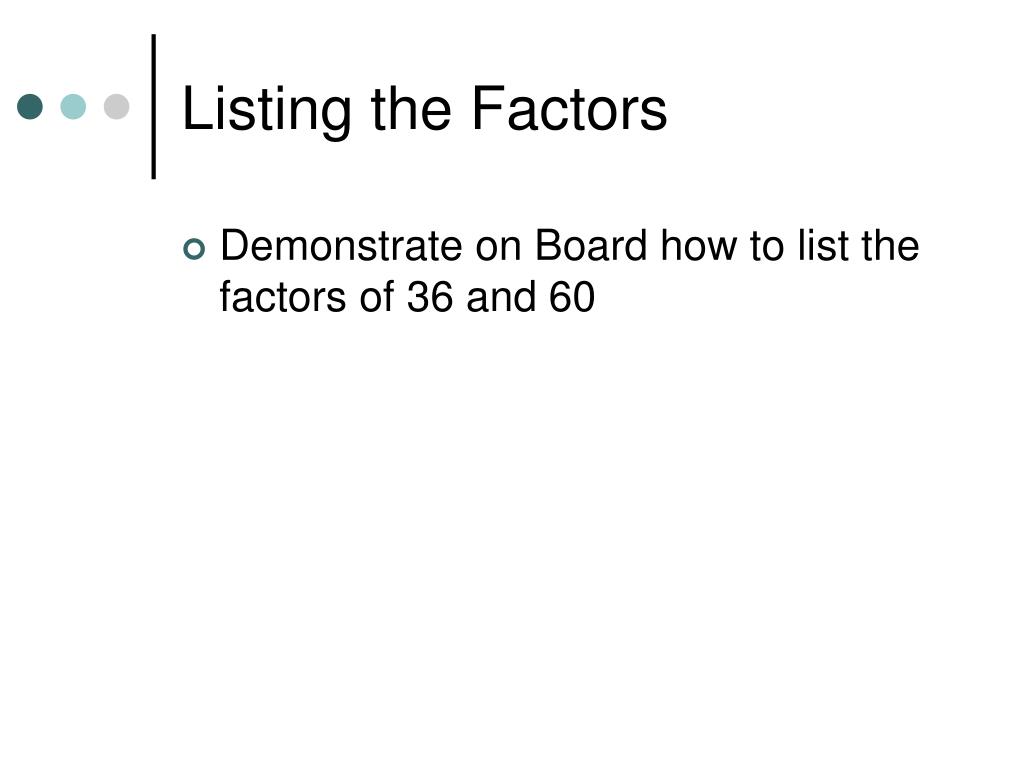Image resolution: width=1024 pixels, height=768 pixels.
Task: Click the gray dot decoration
Action: 116,106
